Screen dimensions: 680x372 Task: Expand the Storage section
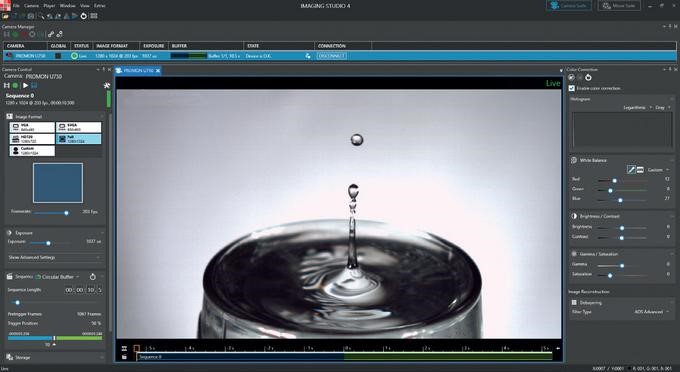pos(55,357)
